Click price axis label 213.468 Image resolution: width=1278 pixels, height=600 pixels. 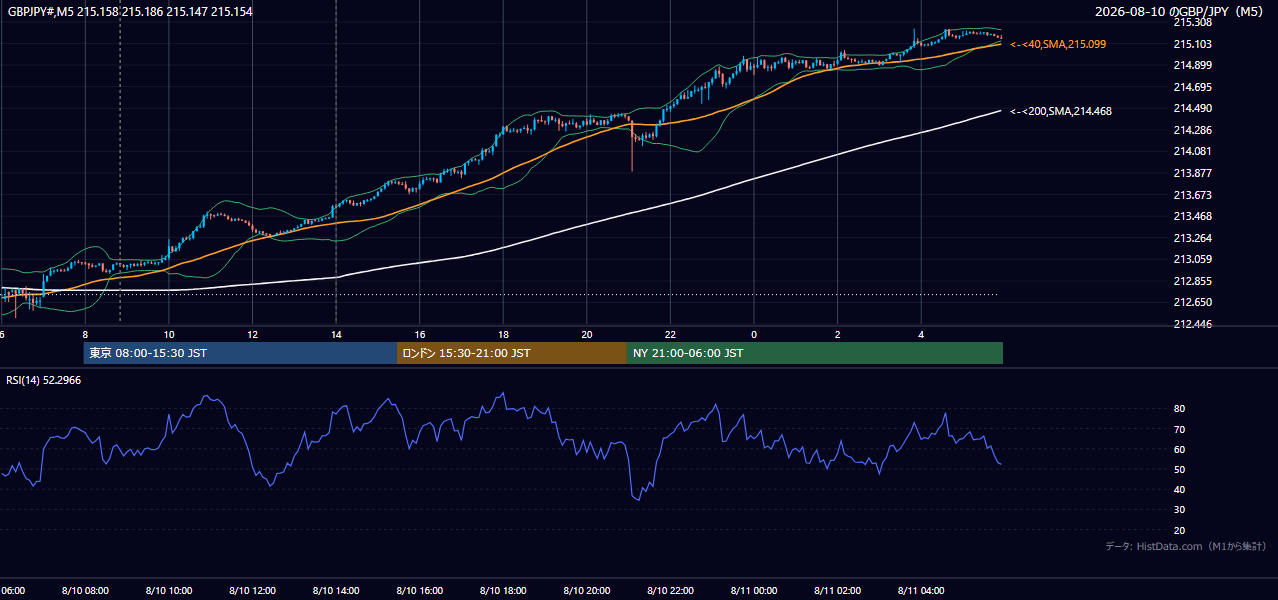coord(1192,216)
